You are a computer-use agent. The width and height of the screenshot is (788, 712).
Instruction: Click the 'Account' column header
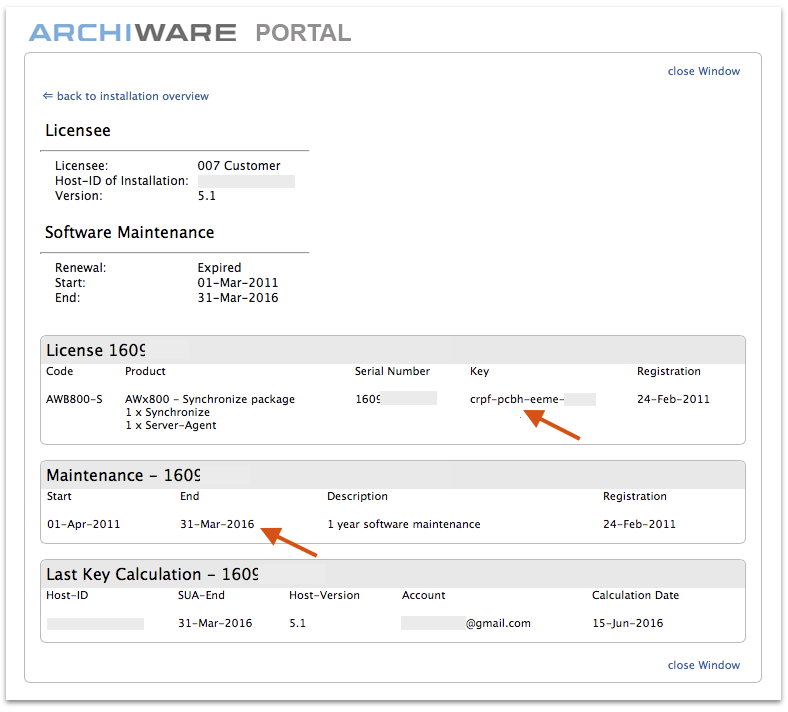pyautogui.click(x=423, y=595)
